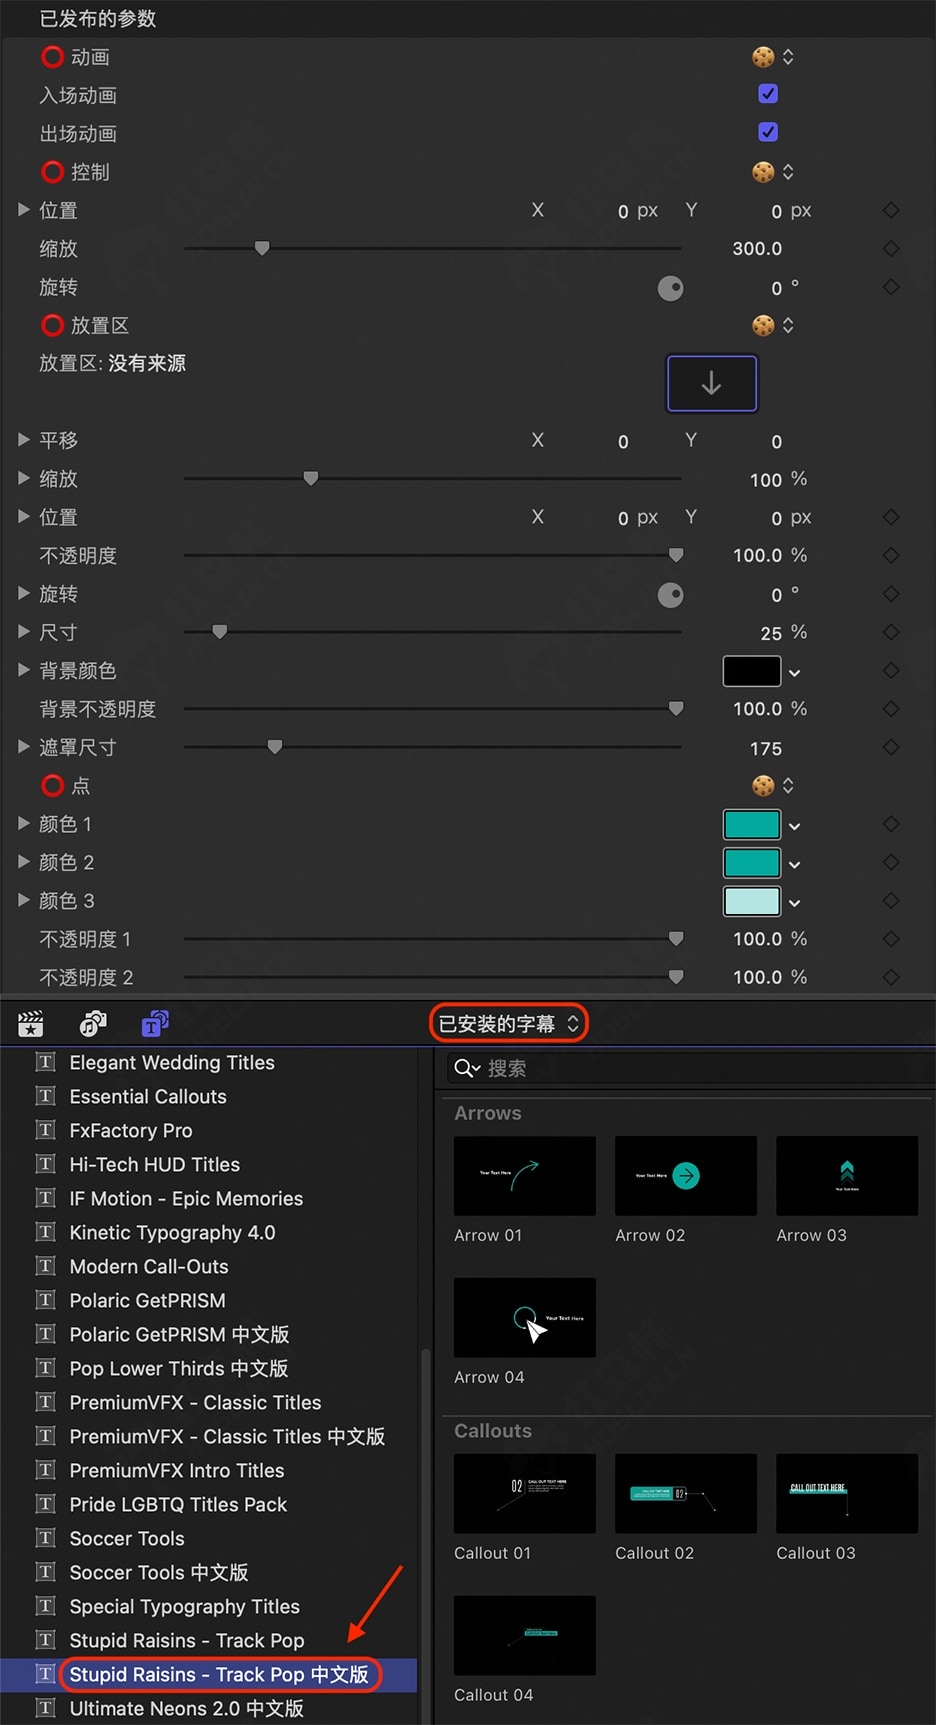Screen dimensions: 936x1725
Task: Click the red circle icon beside 点
Action: click(x=52, y=785)
